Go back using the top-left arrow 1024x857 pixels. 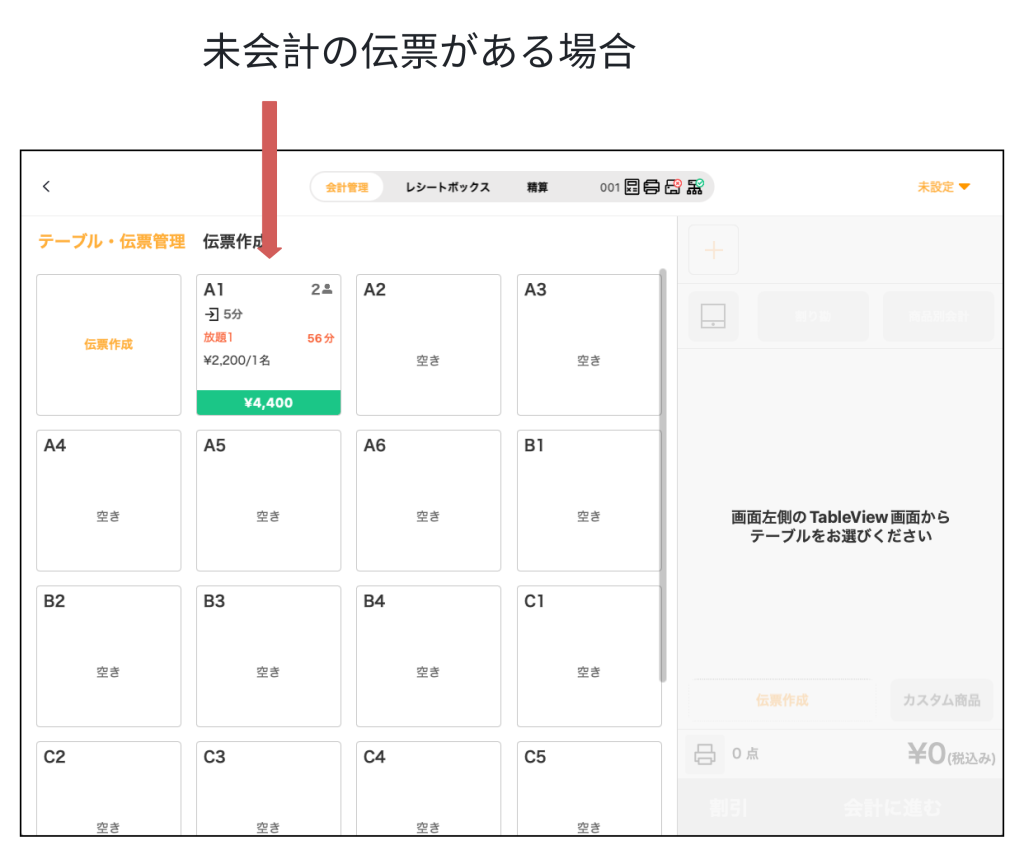click(x=46, y=187)
